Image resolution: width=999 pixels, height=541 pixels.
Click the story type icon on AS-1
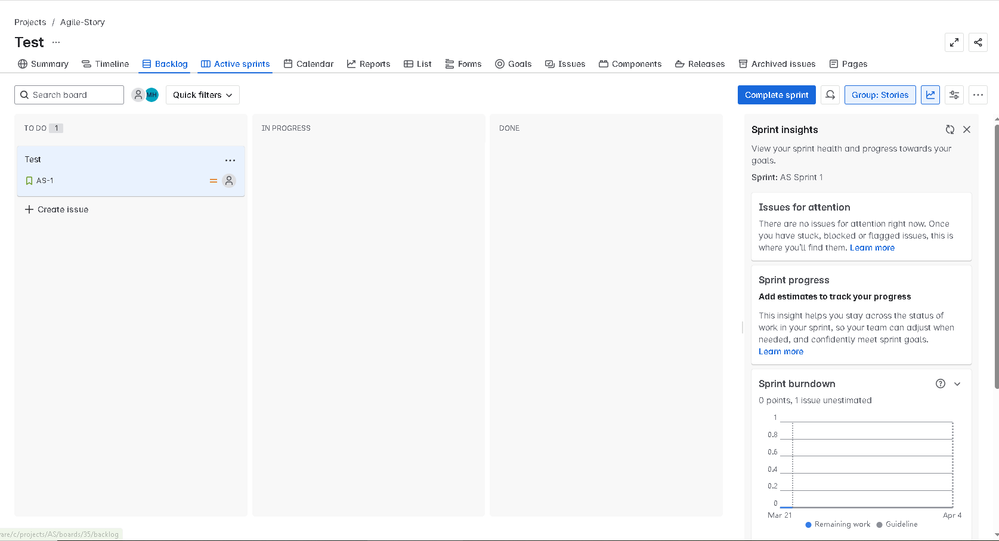[29, 181]
